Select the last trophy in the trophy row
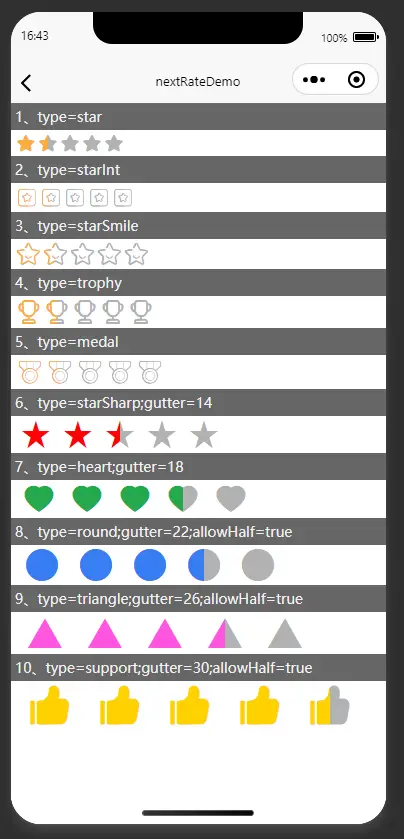The width and height of the screenshot is (404, 839). click(x=141, y=312)
